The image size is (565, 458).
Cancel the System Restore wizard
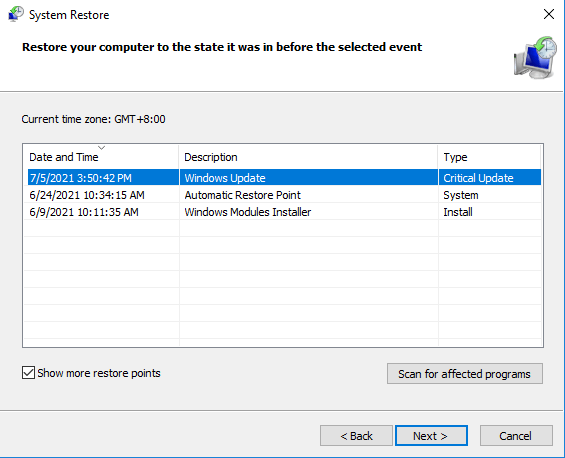(516, 436)
